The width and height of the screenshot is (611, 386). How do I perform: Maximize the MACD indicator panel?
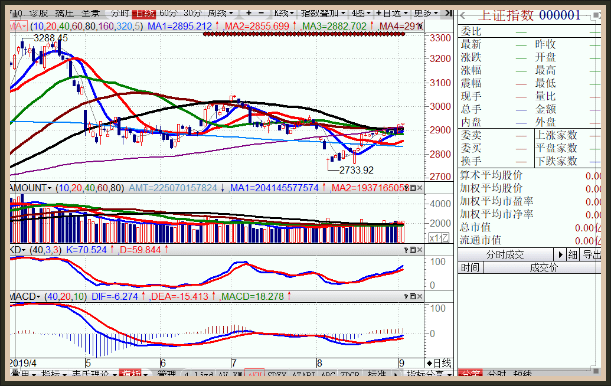(x=413, y=297)
